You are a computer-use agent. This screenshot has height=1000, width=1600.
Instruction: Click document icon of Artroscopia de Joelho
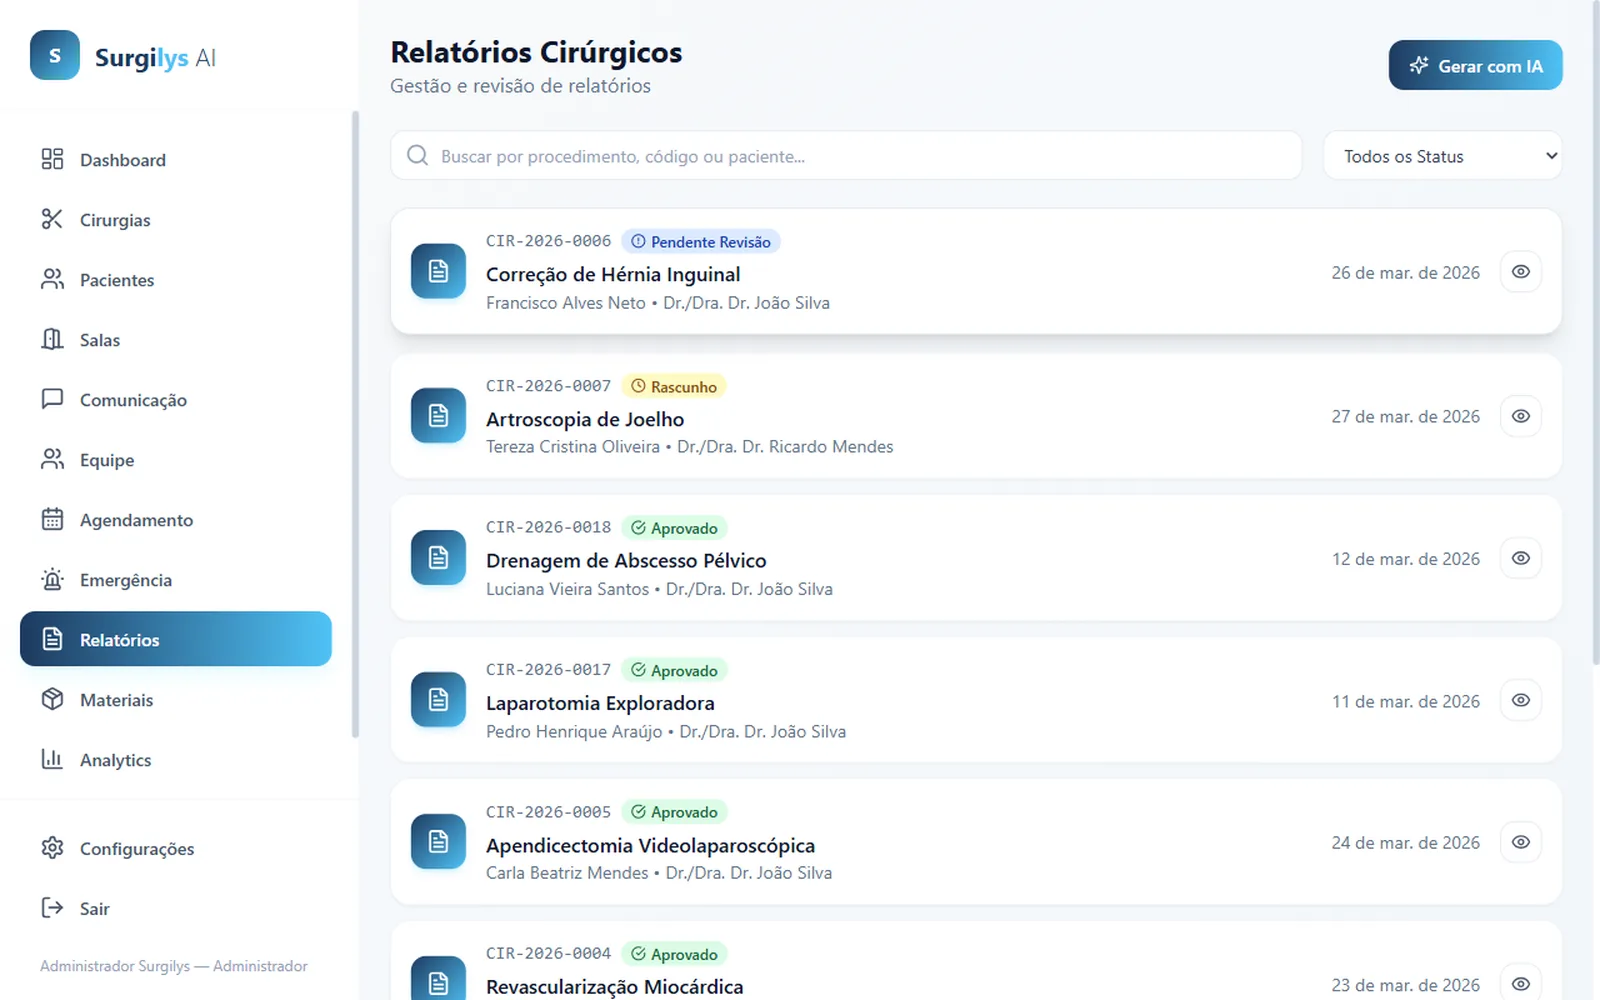coord(438,415)
